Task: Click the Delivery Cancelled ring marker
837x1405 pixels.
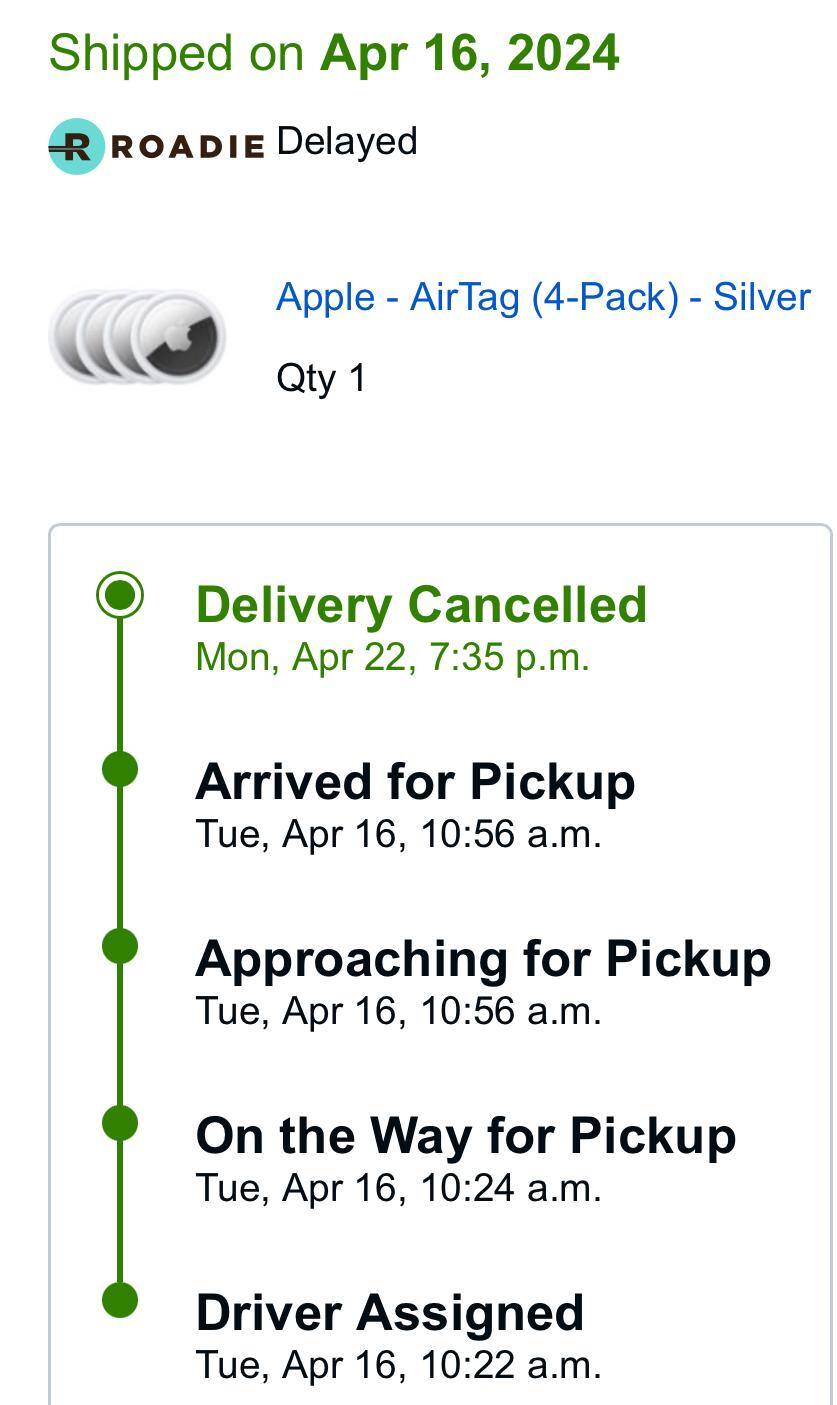Action: [x=120, y=595]
